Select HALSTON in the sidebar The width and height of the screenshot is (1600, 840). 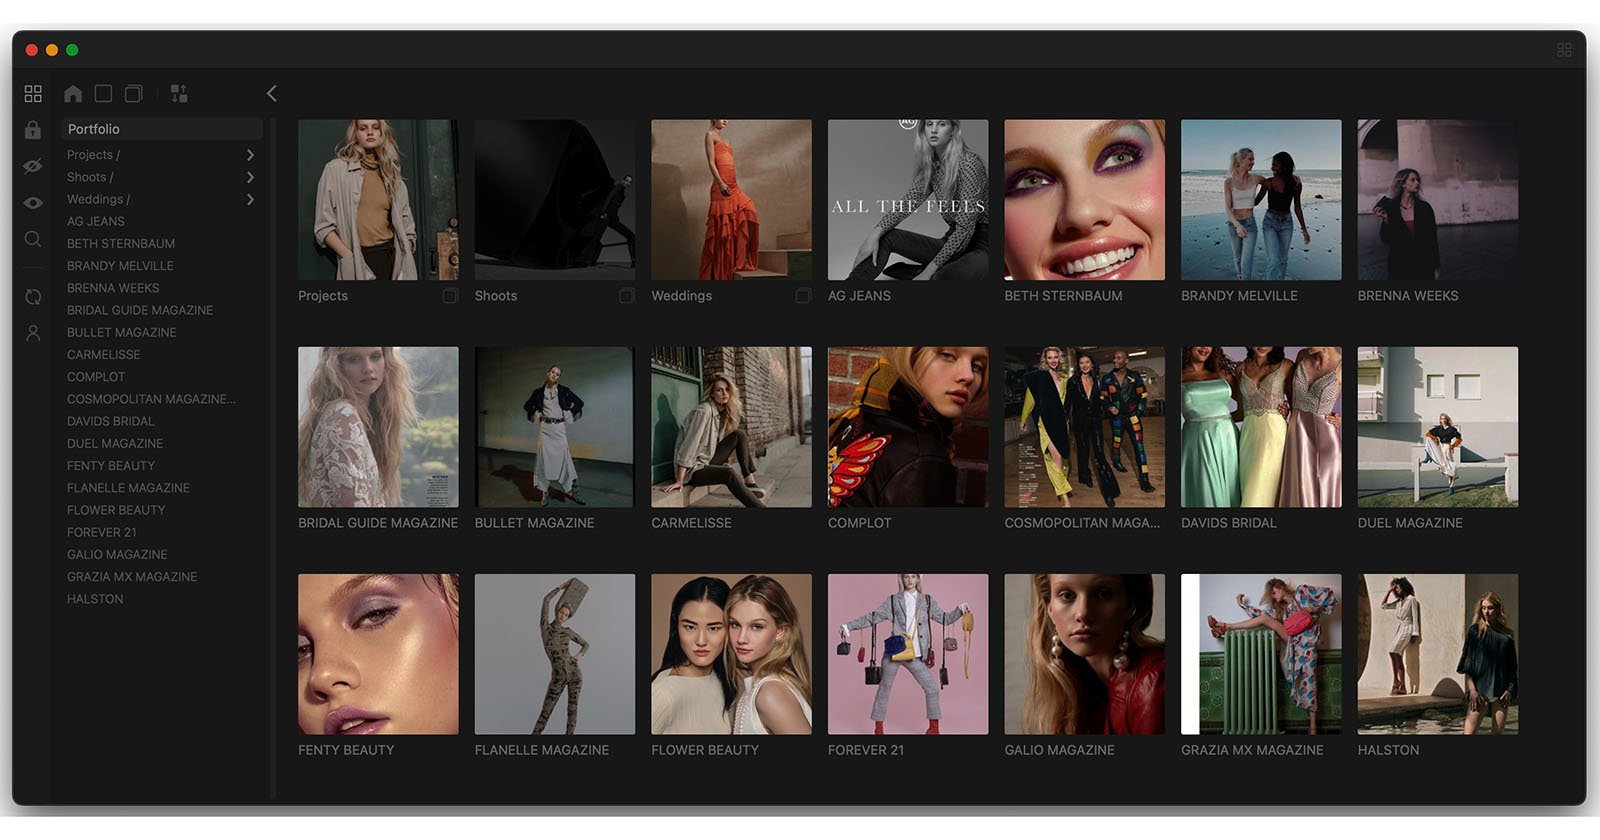coord(95,599)
